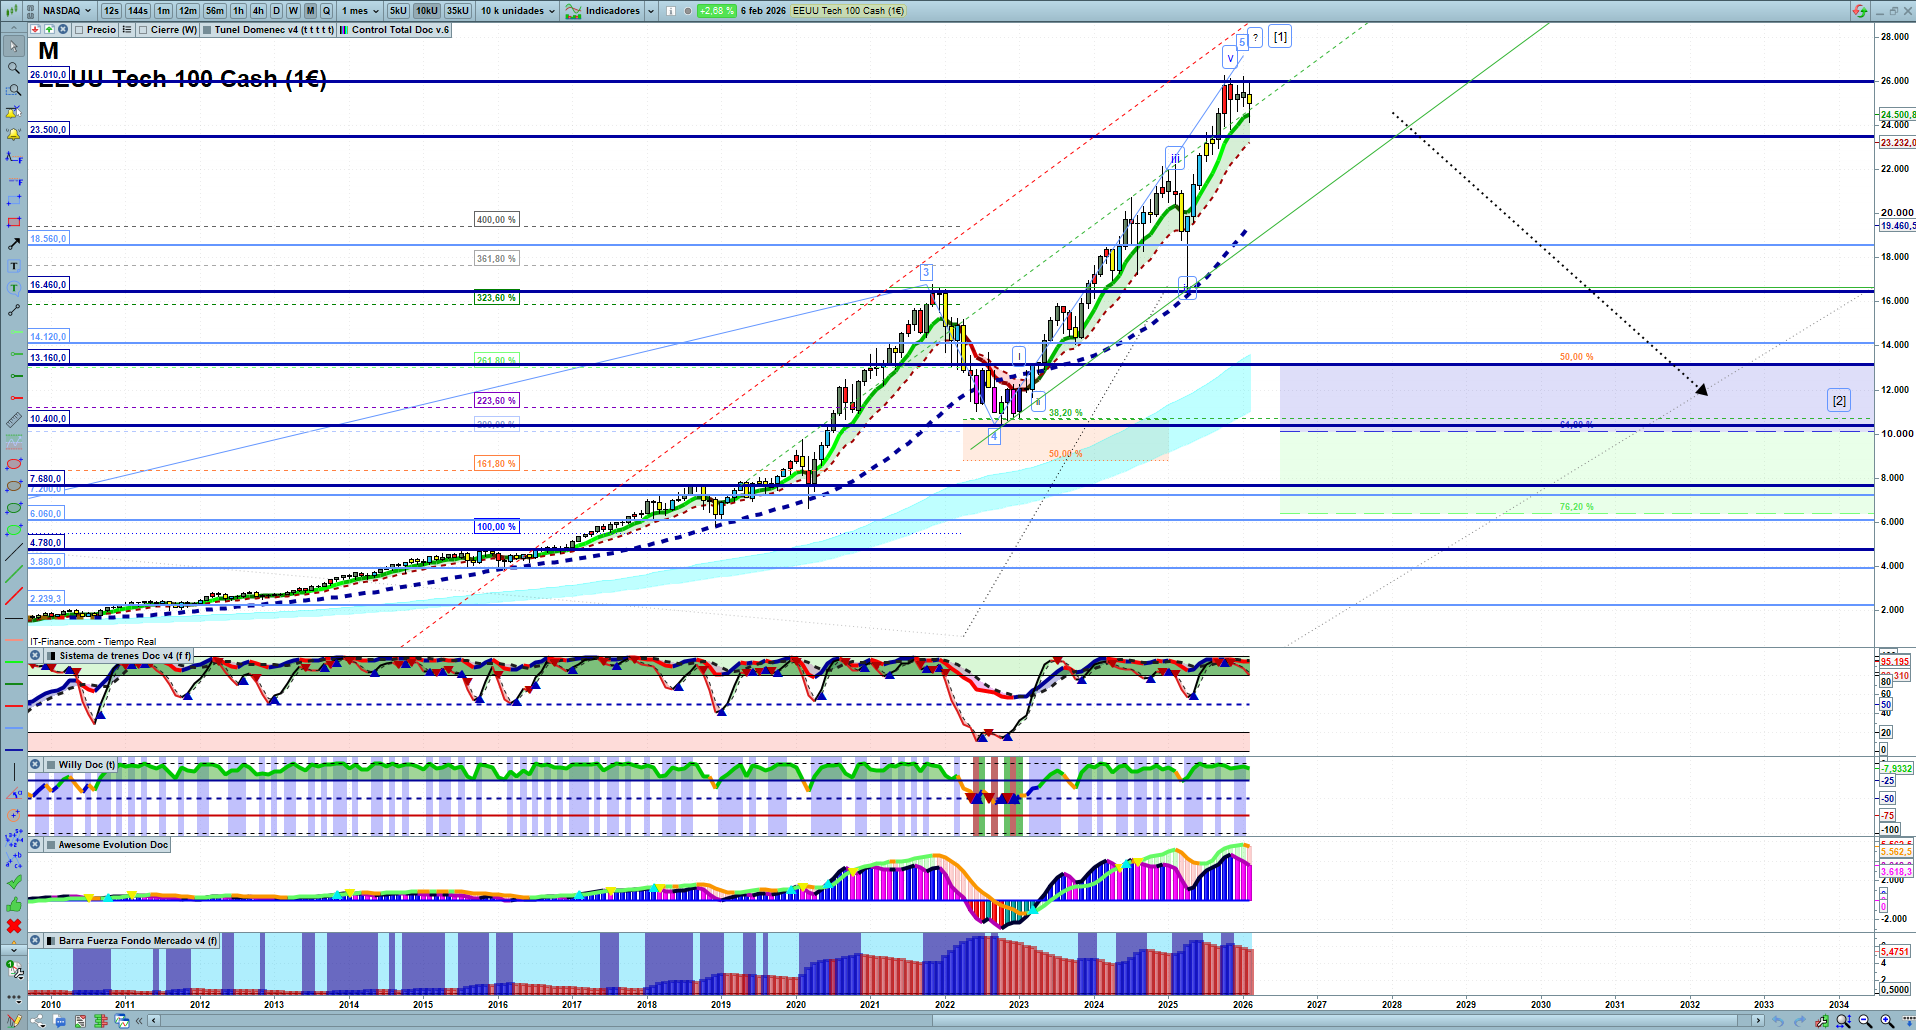
Task: Switch to the weekly W timeframe
Action: [293, 11]
